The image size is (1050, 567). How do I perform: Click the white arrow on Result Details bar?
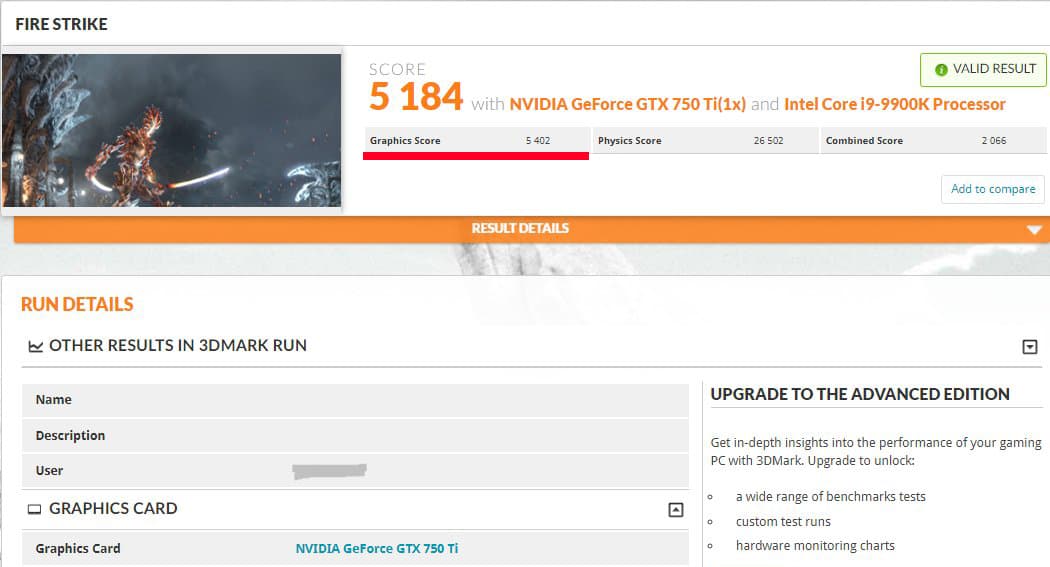(x=1034, y=230)
